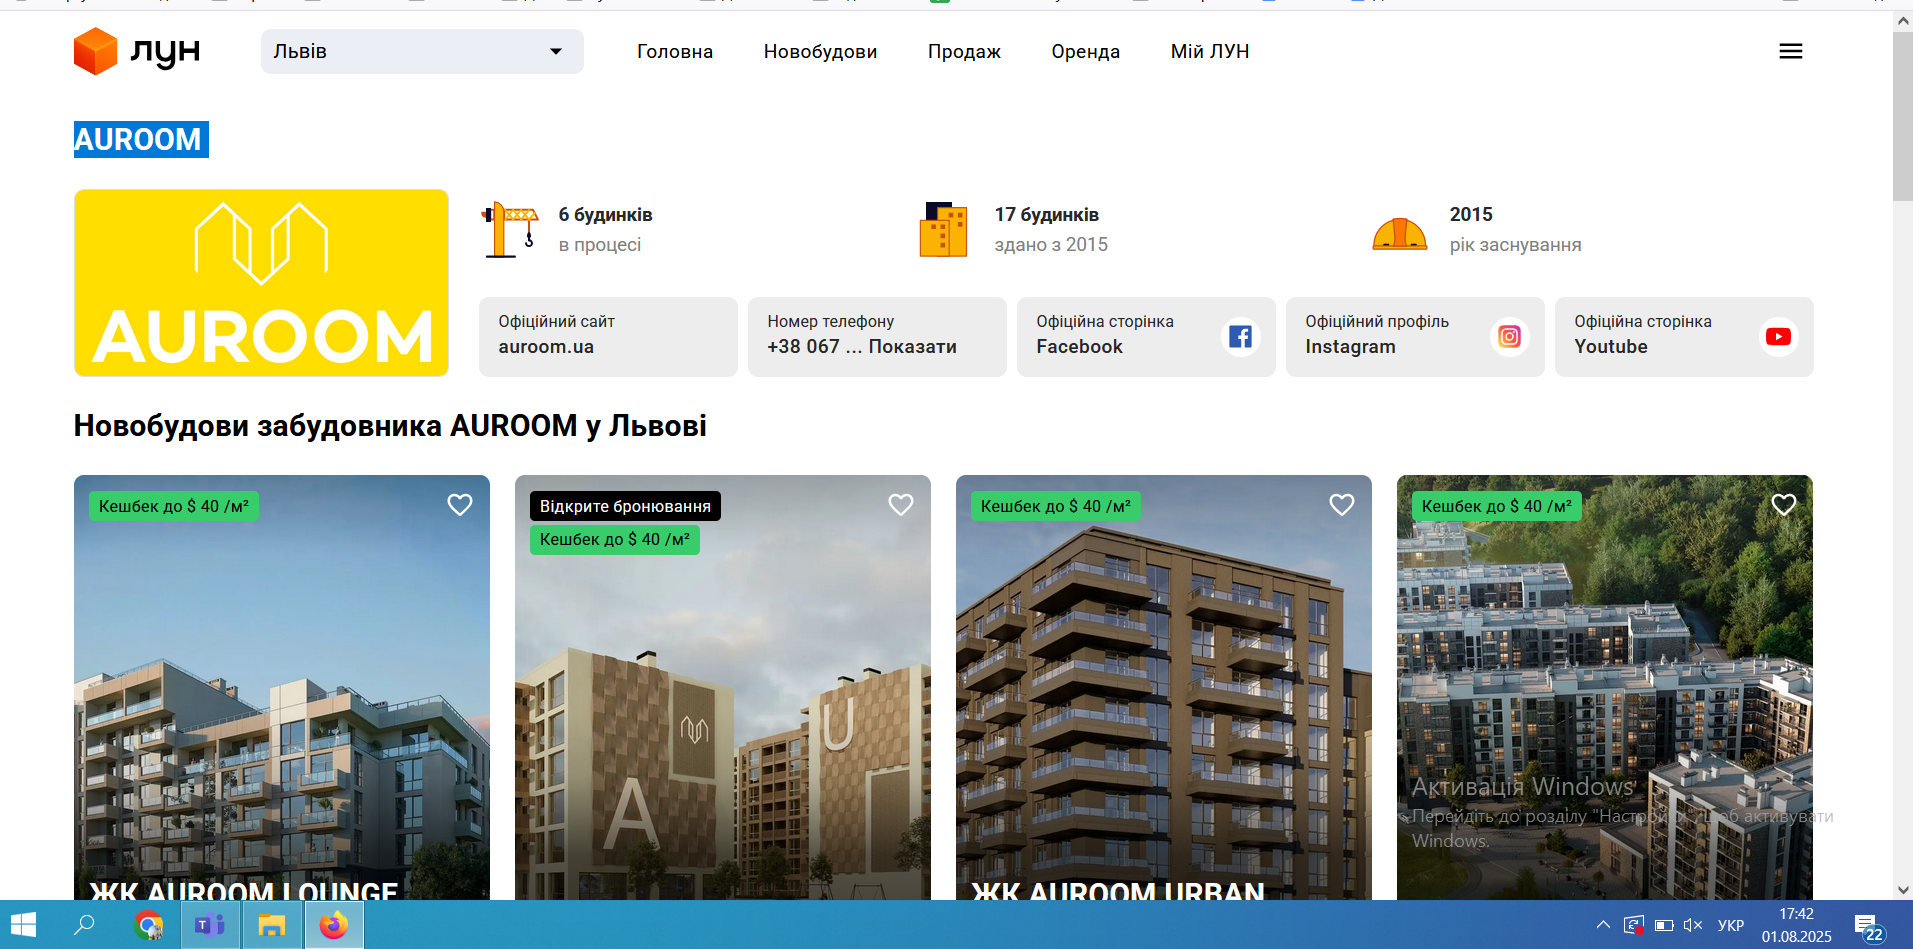1913x949 pixels.
Task: Expand city list with the dropdown arrow
Action: point(556,51)
